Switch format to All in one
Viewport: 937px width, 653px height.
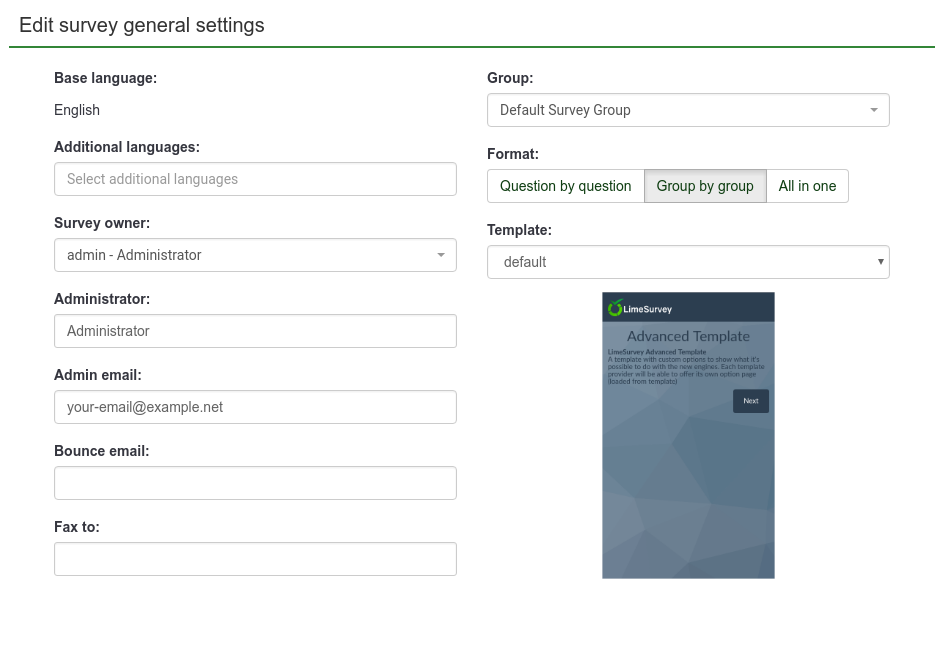click(x=807, y=186)
